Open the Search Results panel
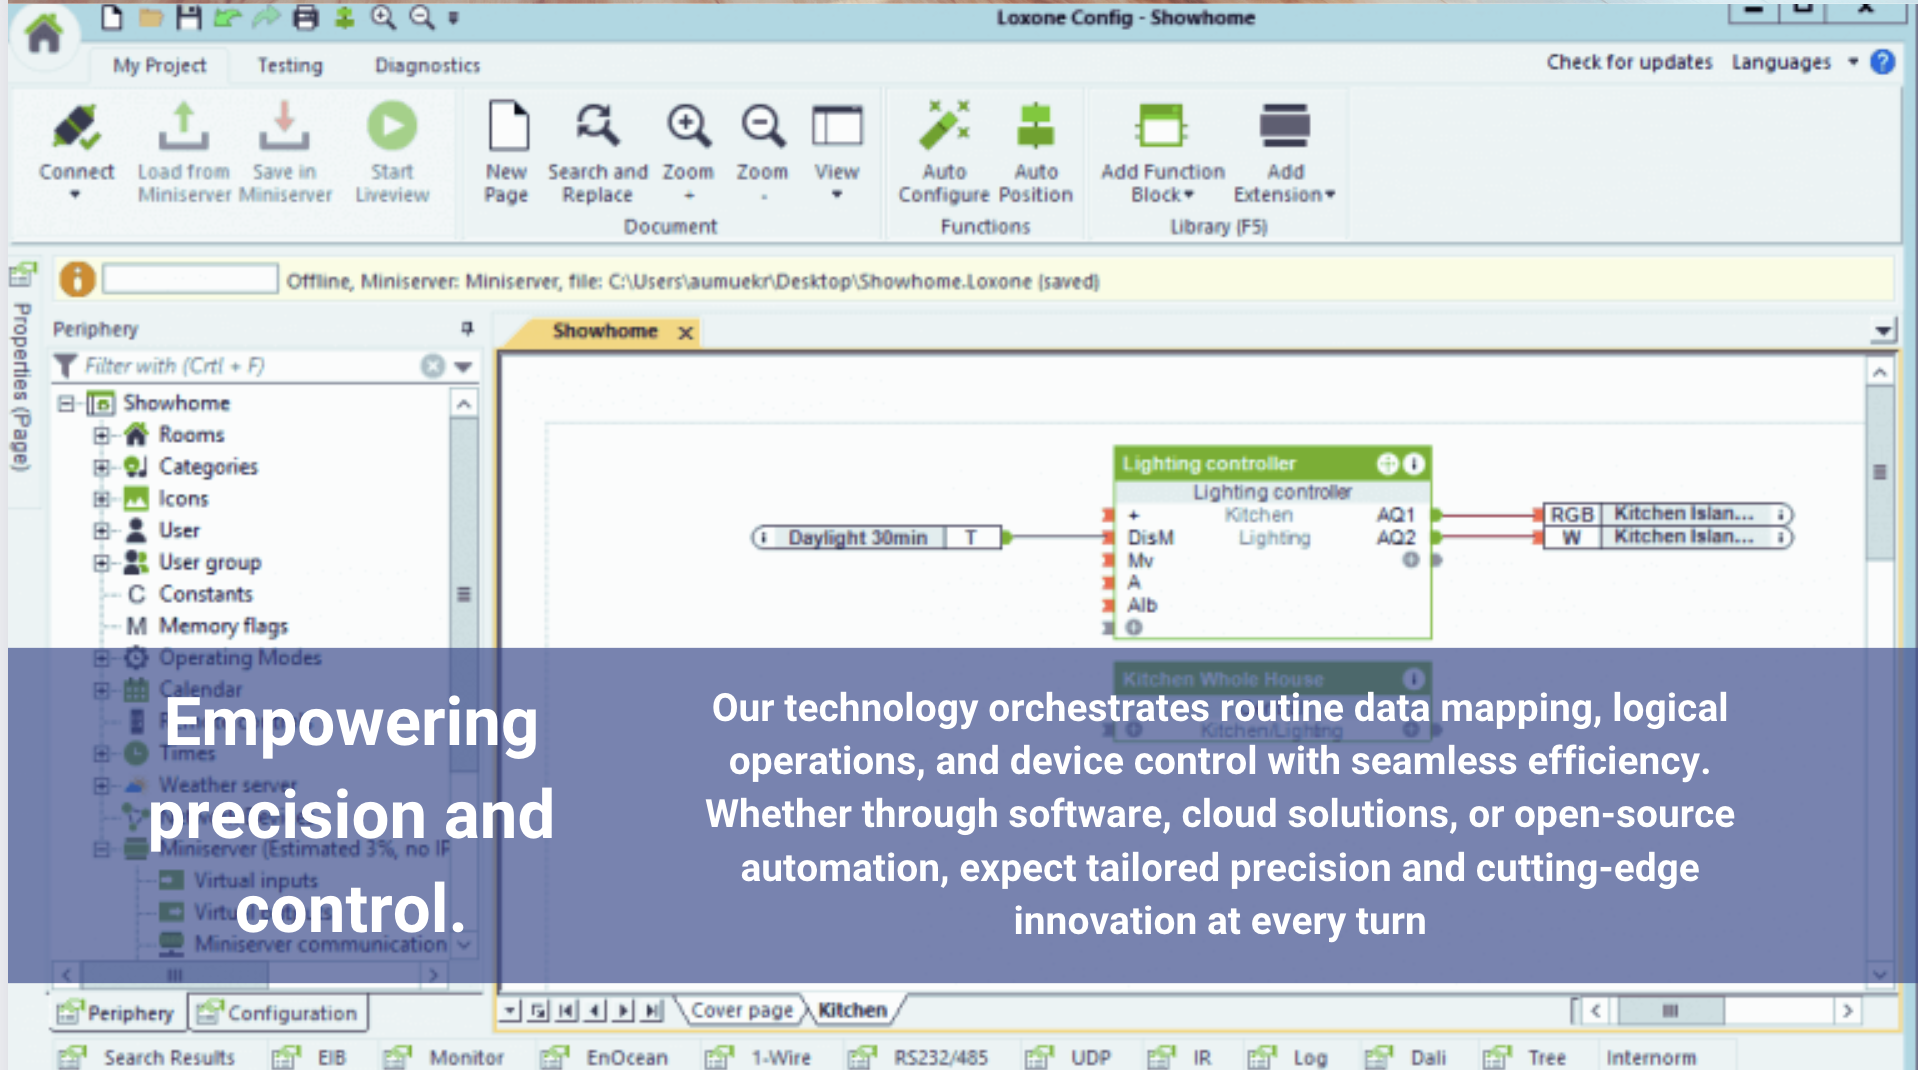Image resolution: width=1918 pixels, height=1070 pixels. pos(147,1057)
